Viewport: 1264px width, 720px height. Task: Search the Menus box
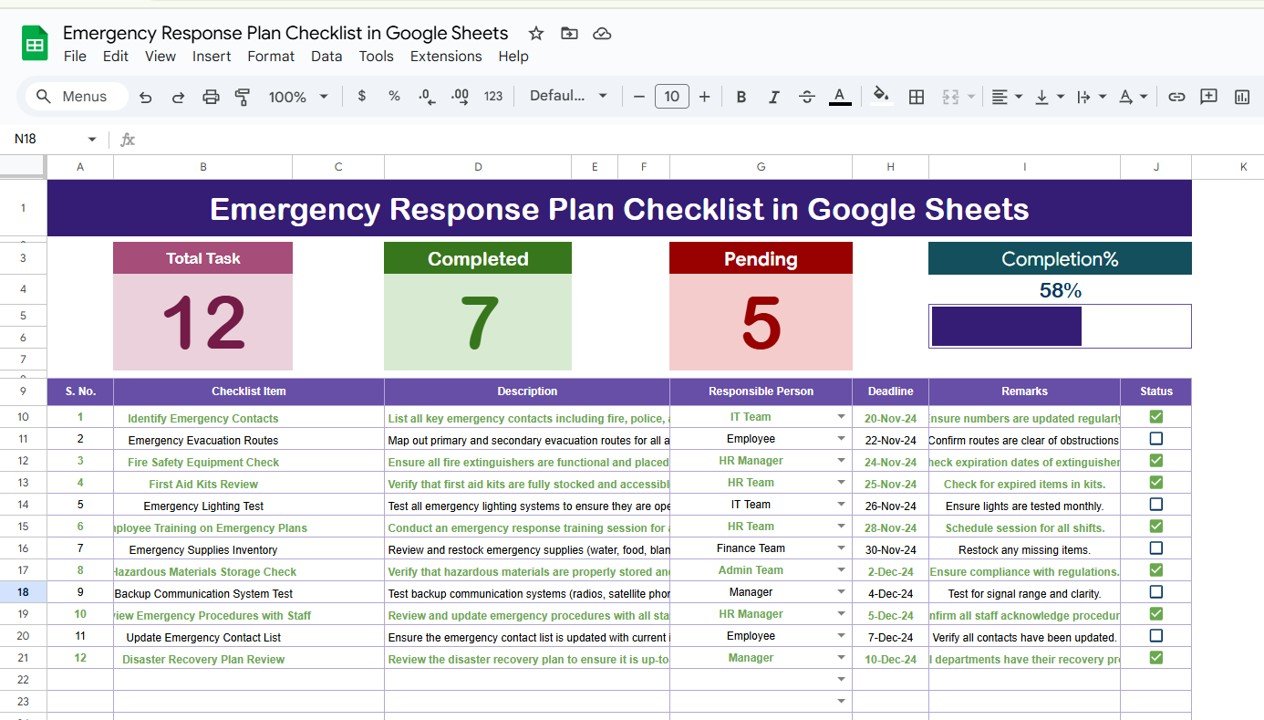click(x=78, y=96)
